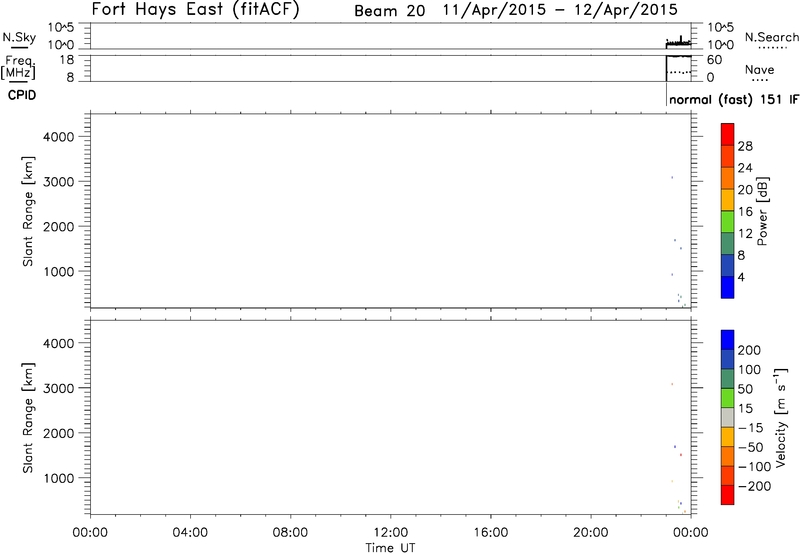Click the '28' label on Power colorbar
Screen dimensions: 800x554
pos(745,146)
